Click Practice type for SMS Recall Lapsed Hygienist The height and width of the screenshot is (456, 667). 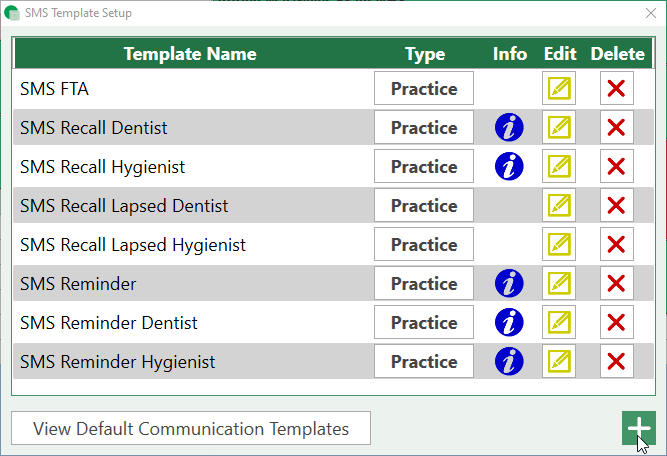click(x=424, y=244)
